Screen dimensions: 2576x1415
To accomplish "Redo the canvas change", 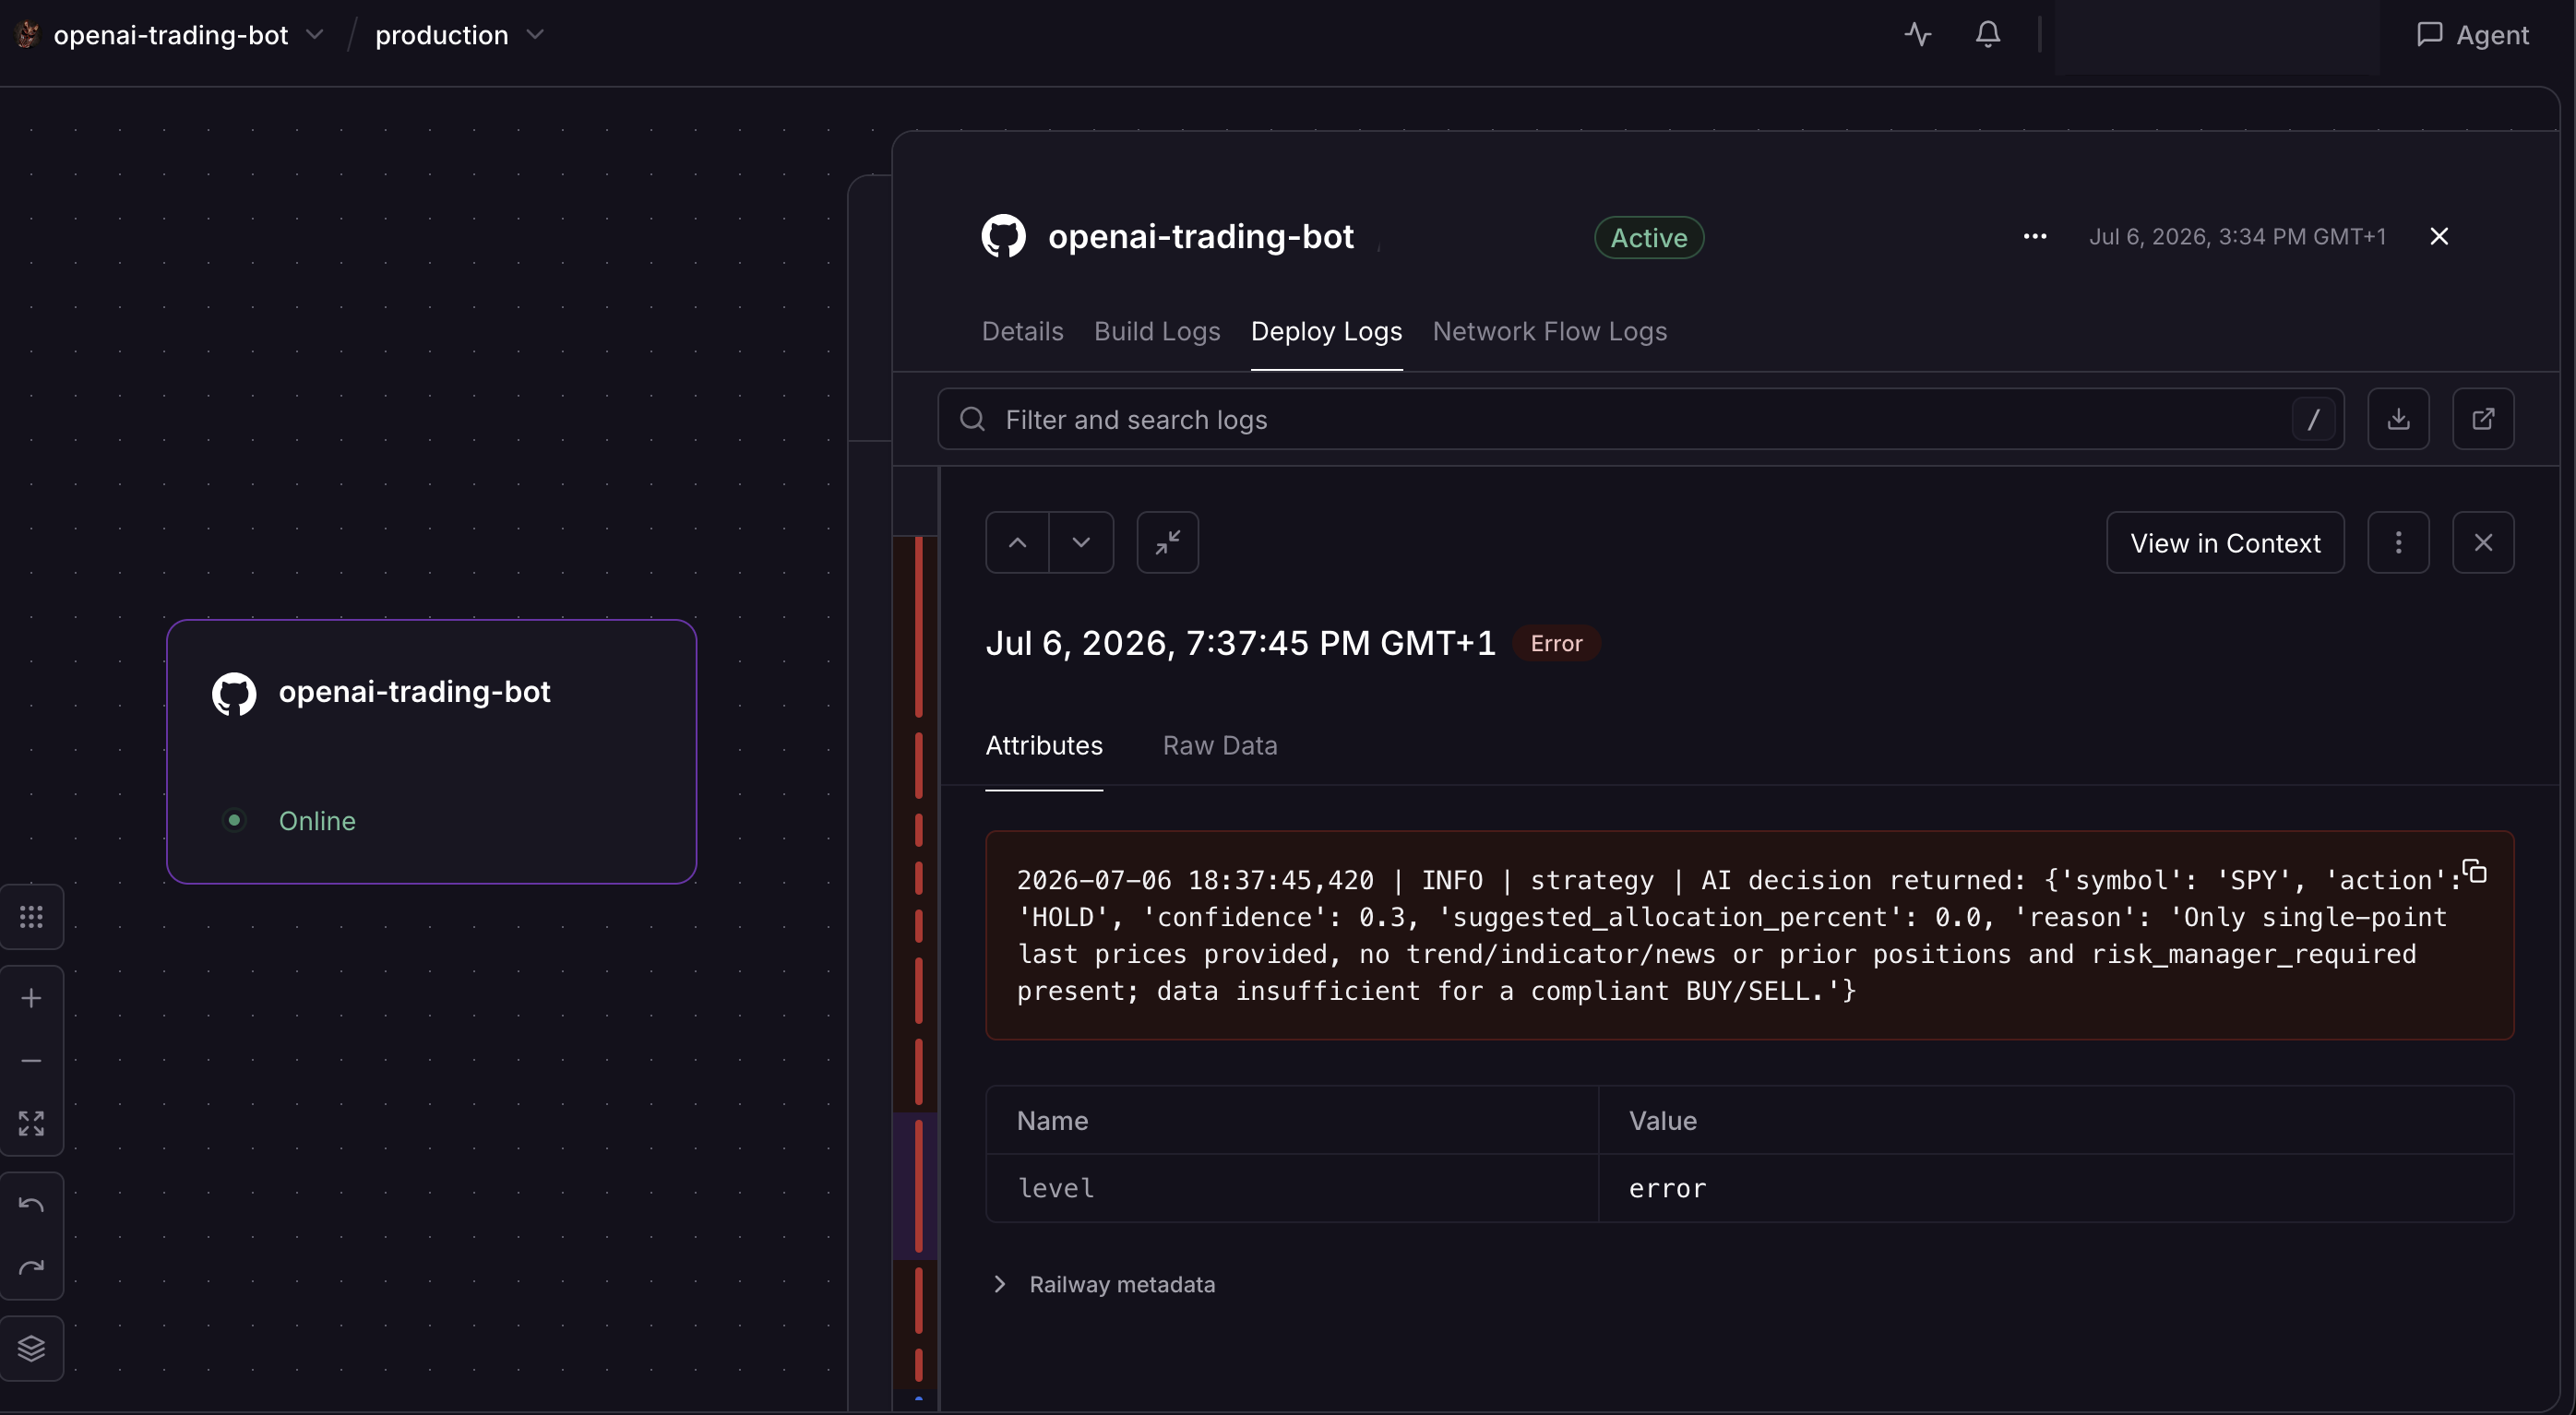I will click(31, 1267).
